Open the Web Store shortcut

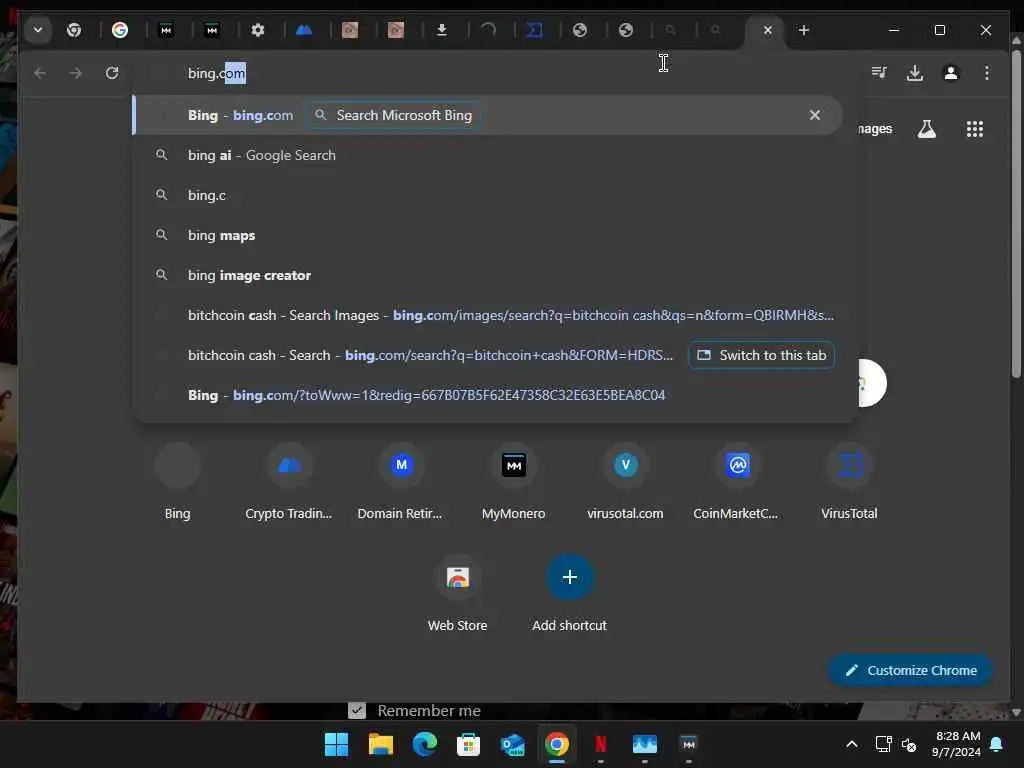(457, 594)
